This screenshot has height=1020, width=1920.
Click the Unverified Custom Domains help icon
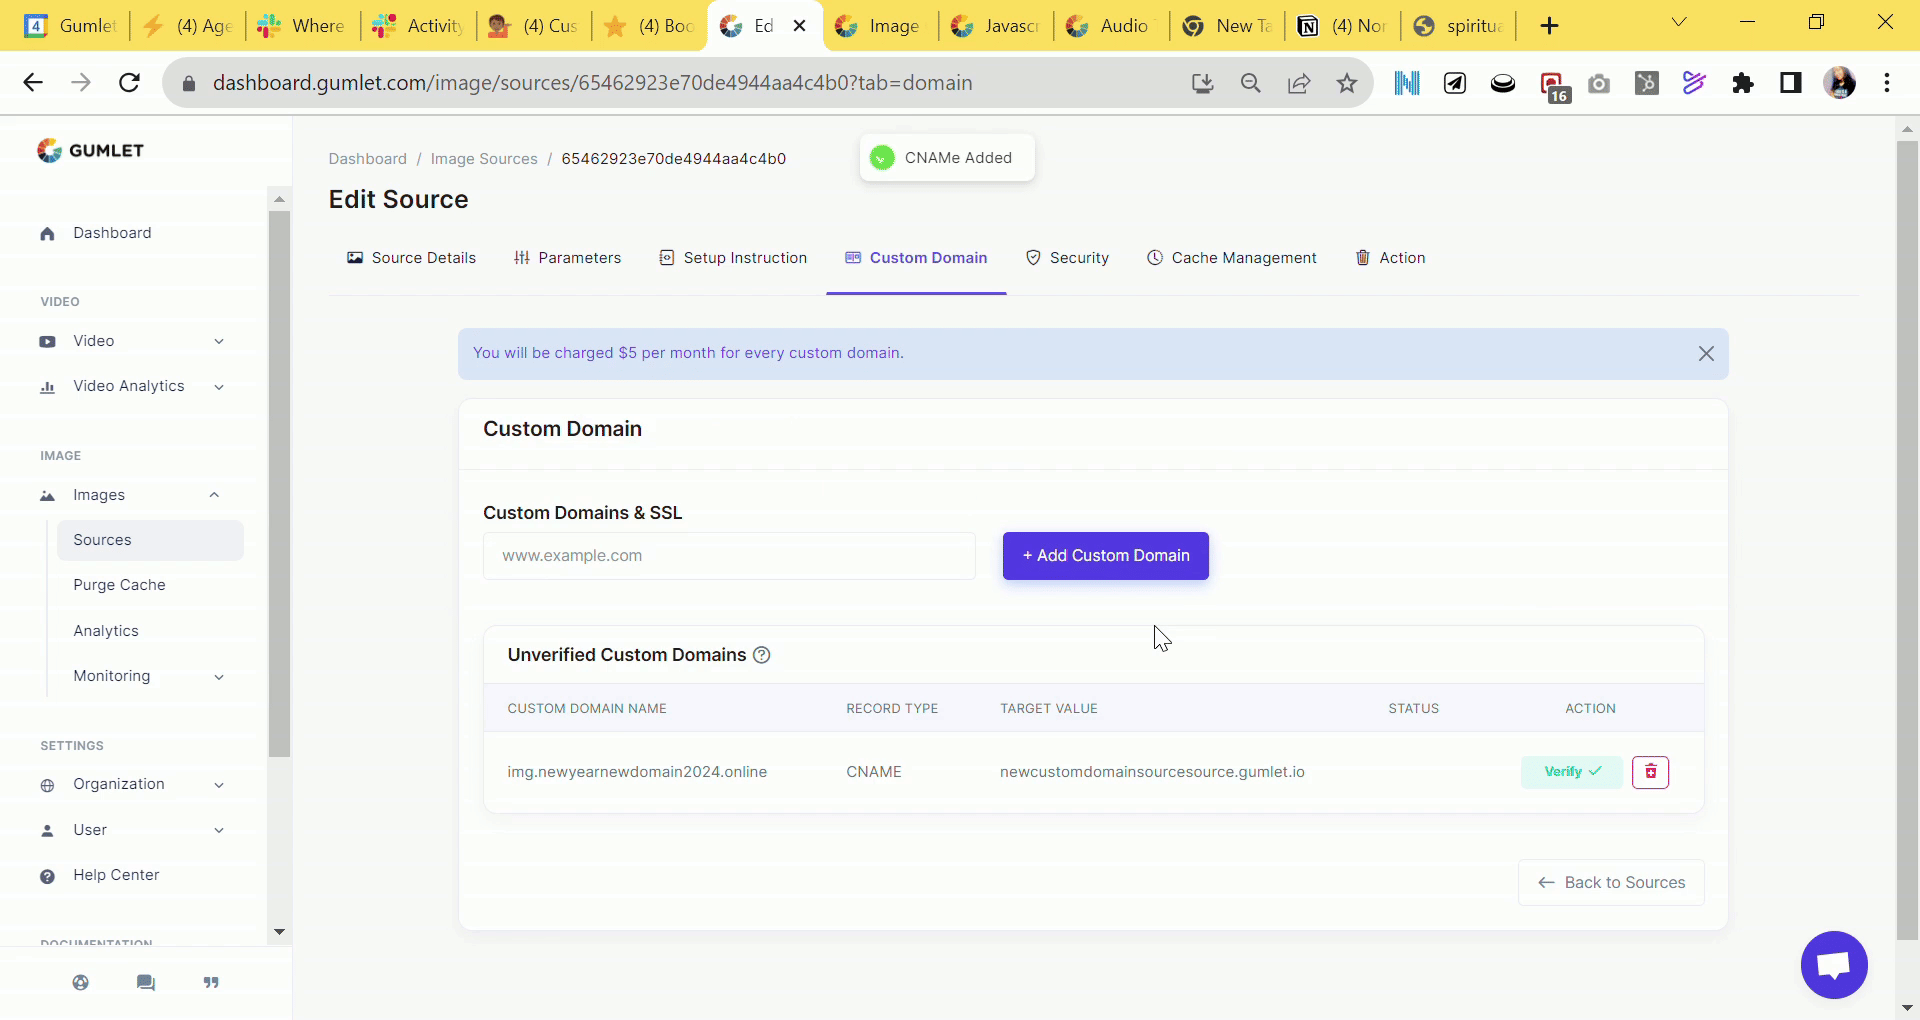[x=762, y=655]
